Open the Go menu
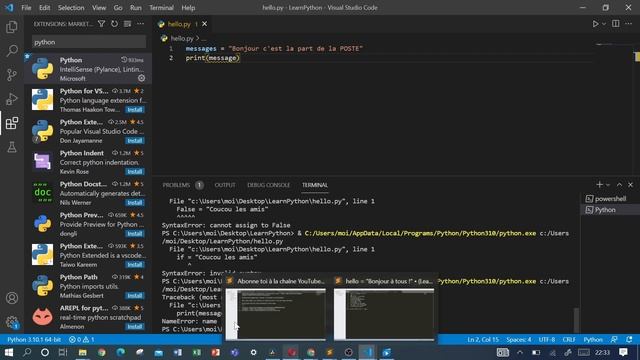Image resolution: width=640 pixels, height=360 pixels. 118,8
